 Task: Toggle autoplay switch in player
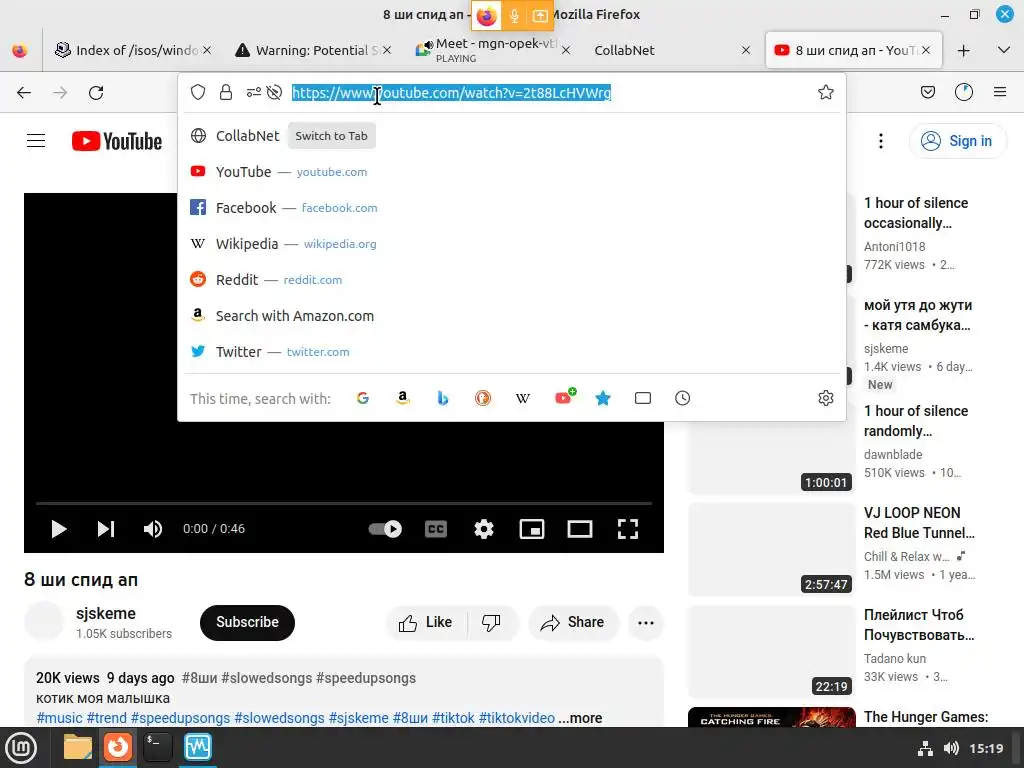385,529
